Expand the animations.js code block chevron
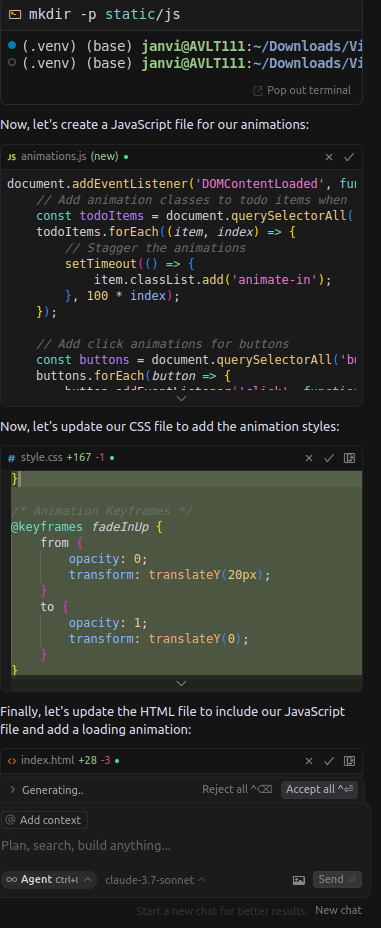Image resolution: width=381 pixels, height=928 pixels. [x=182, y=398]
